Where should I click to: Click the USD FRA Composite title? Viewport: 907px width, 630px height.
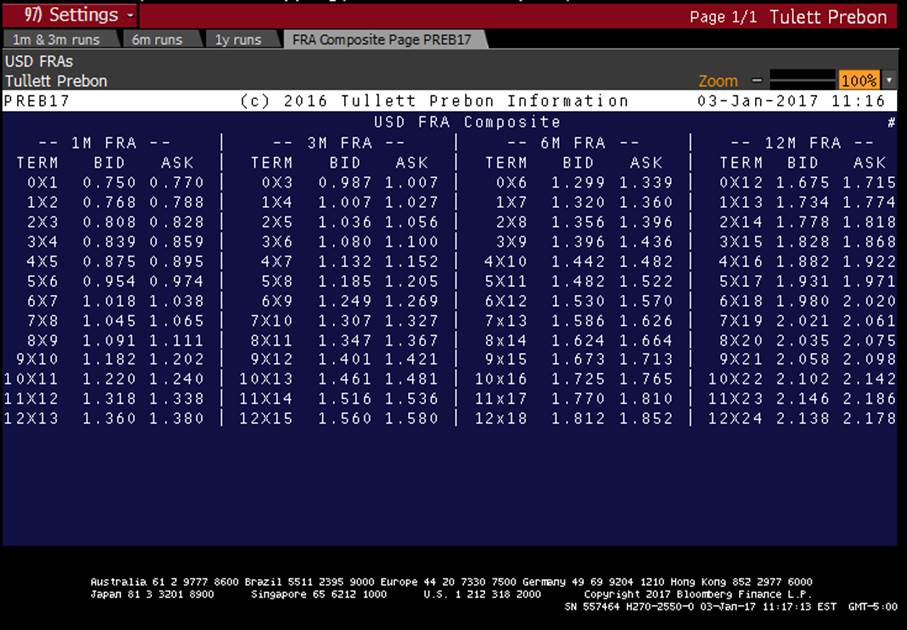click(x=467, y=122)
